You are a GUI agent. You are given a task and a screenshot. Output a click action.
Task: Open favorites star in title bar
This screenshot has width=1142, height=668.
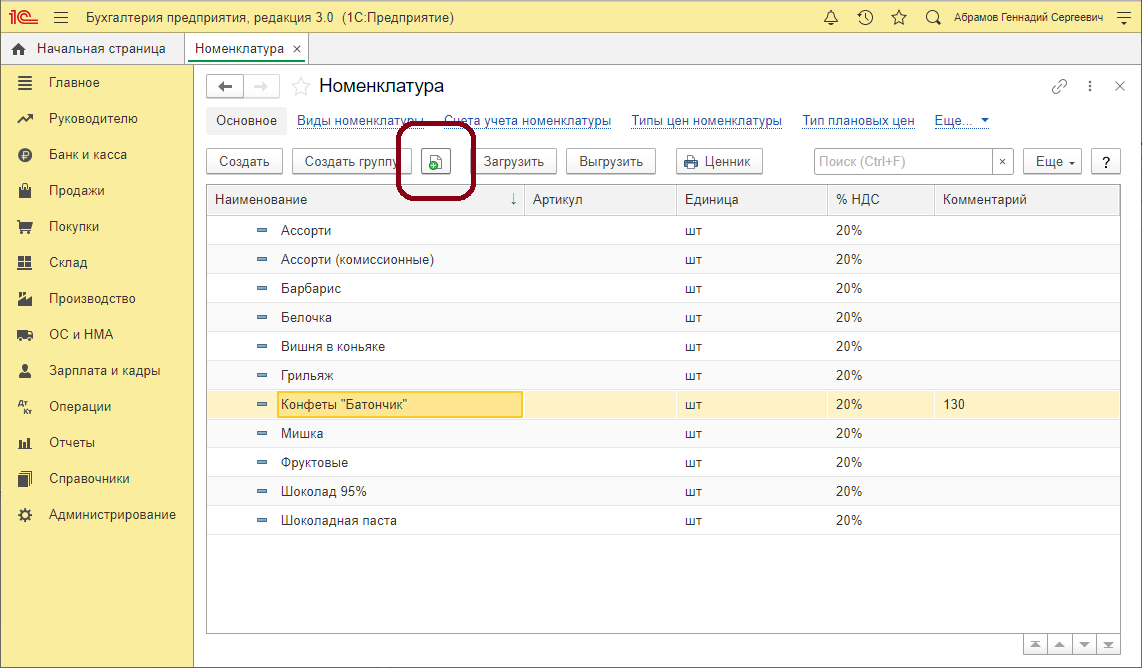[x=899, y=18]
